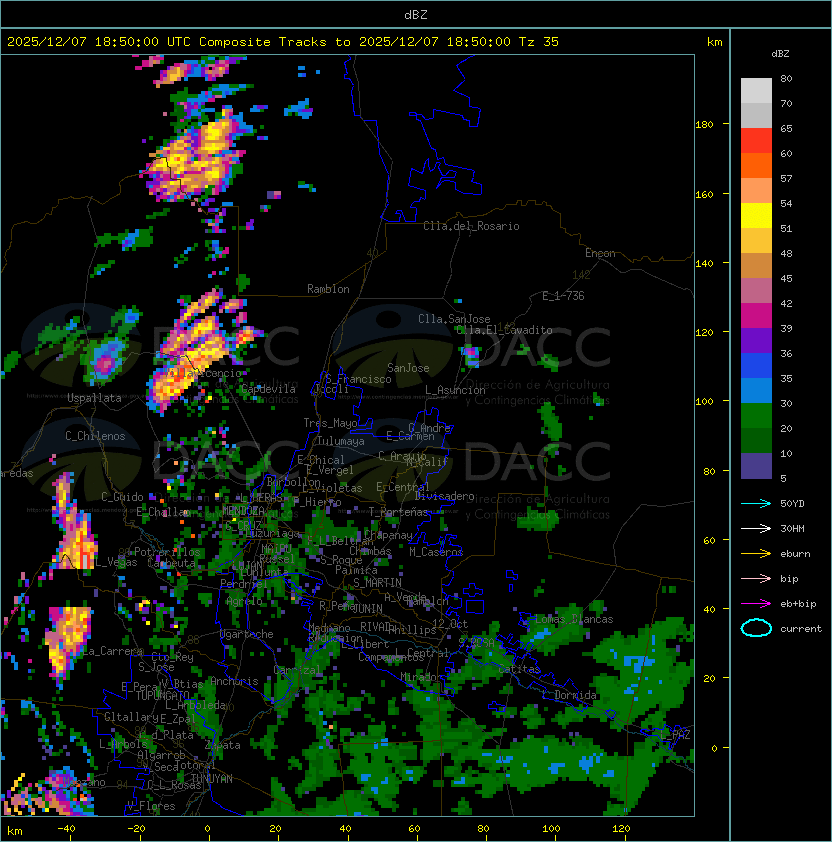Choose the bright yellow 54-51 dBZ swatch
Viewport: 832px width, 842px height.
(756, 216)
